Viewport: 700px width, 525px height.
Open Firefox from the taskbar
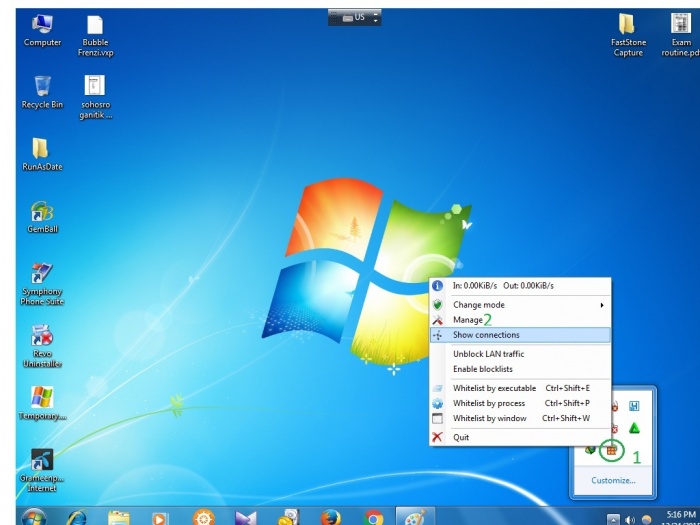click(332, 518)
